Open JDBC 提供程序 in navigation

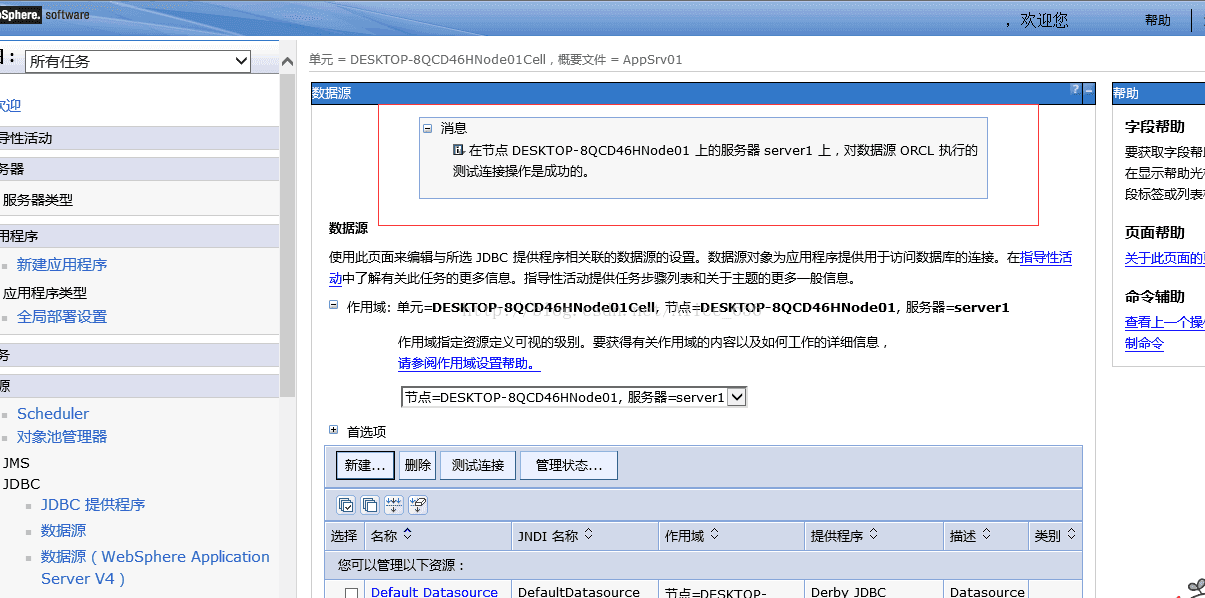93,505
